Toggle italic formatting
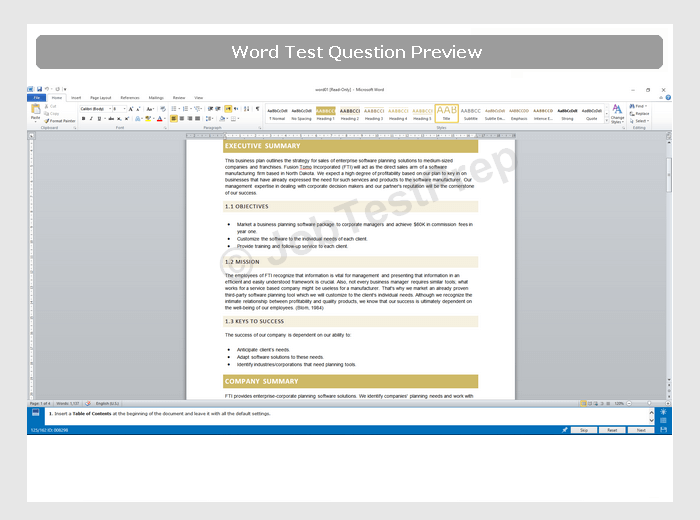Image resolution: width=700 pixels, height=520 pixels. click(x=92, y=118)
